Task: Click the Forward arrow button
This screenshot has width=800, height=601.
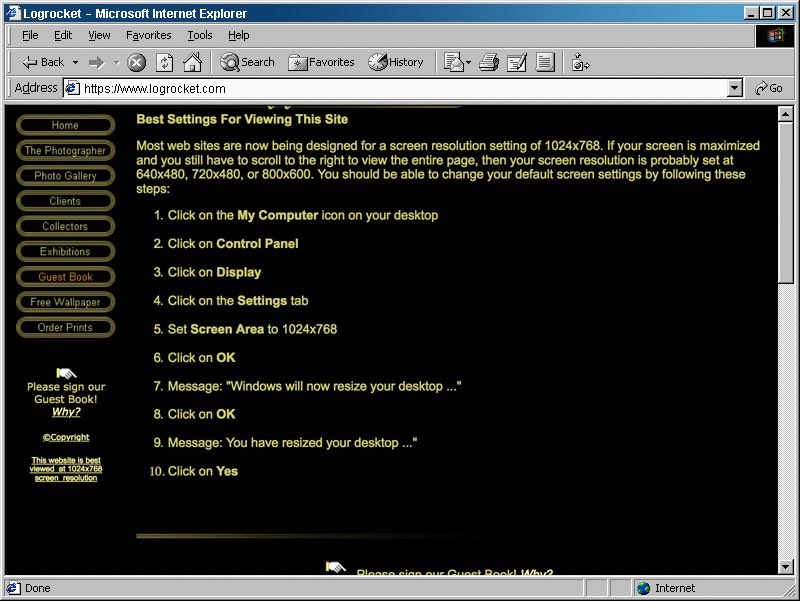Action: 96,63
